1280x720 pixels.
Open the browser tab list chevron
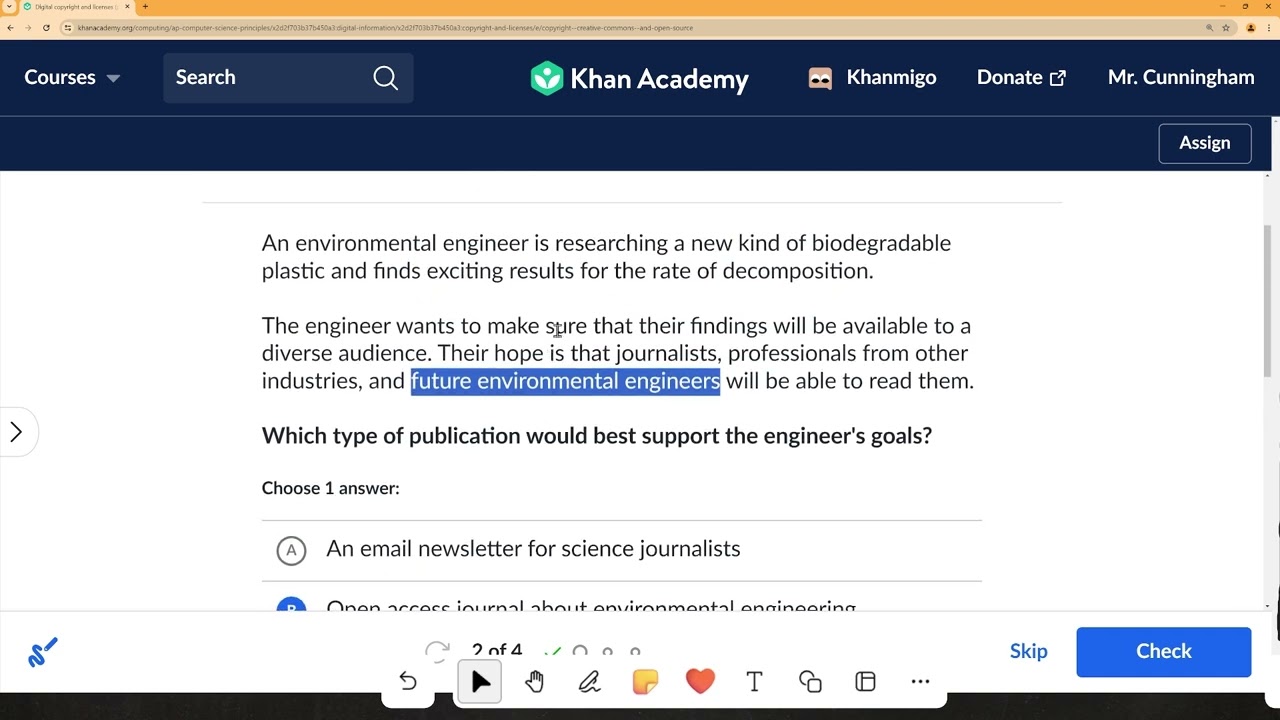coord(9,7)
